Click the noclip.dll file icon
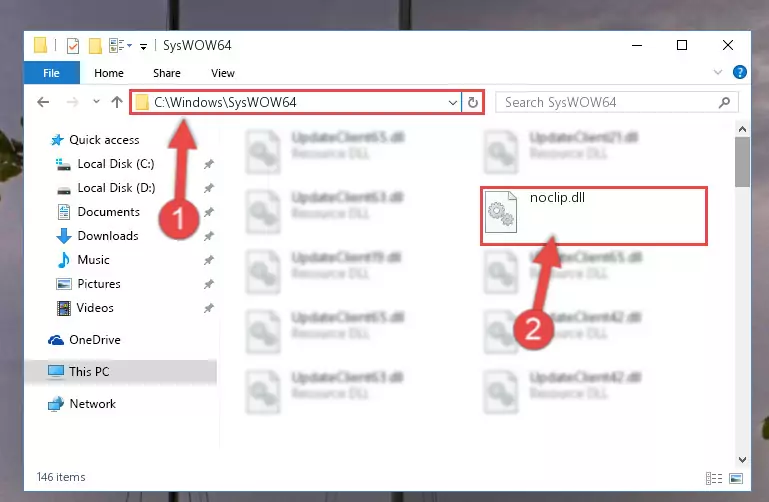 point(501,212)
